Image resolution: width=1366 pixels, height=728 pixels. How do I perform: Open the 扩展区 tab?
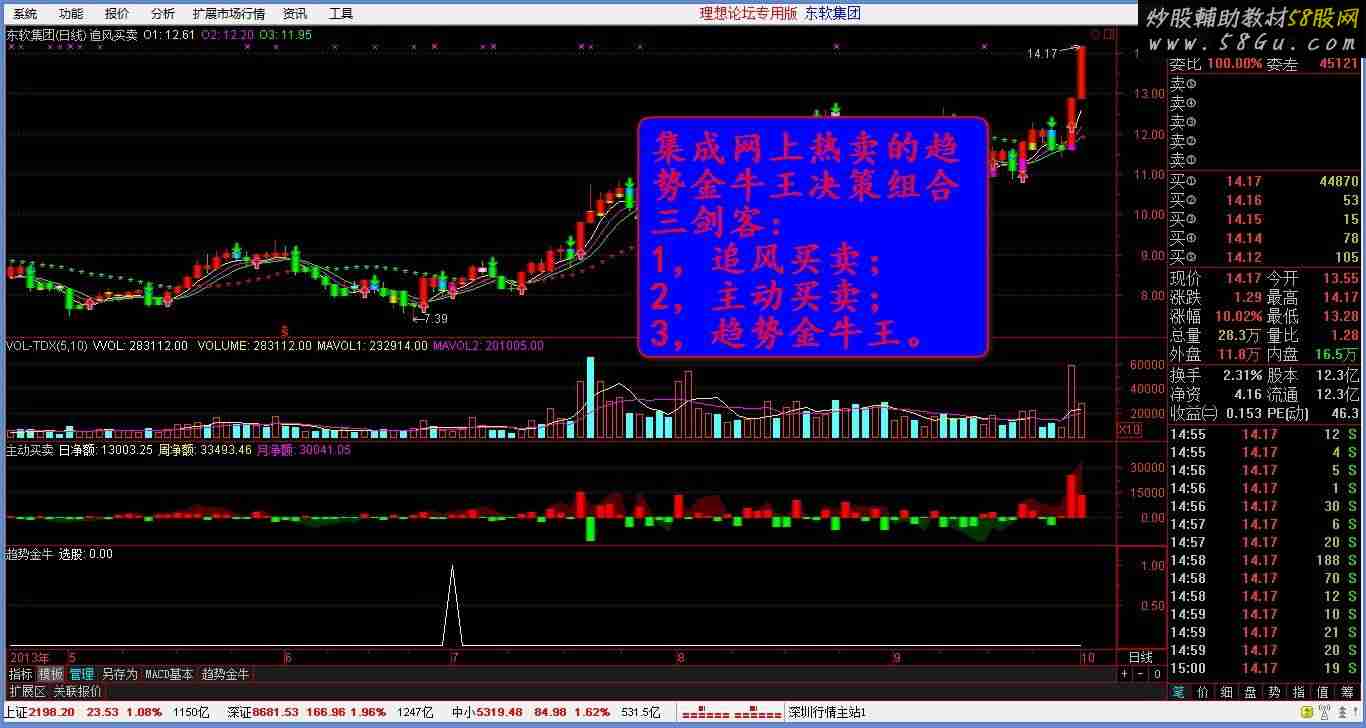[27, 691]
